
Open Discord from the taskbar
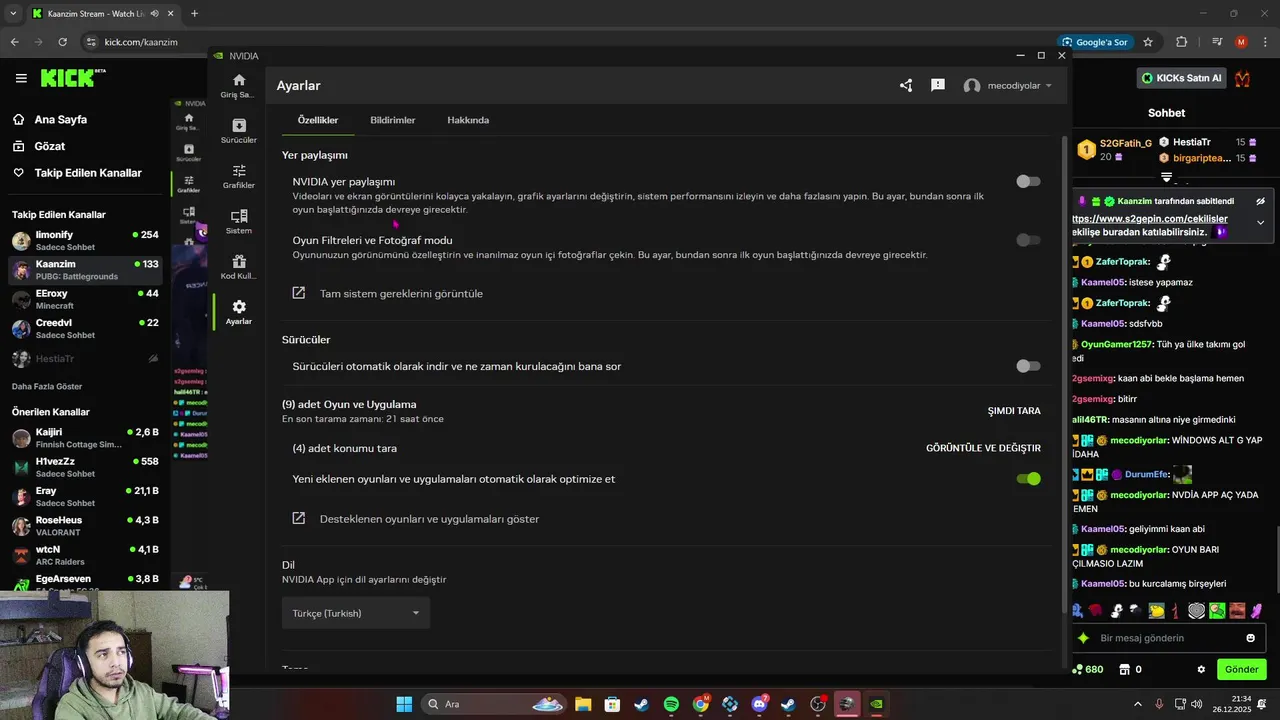[759, 704]
